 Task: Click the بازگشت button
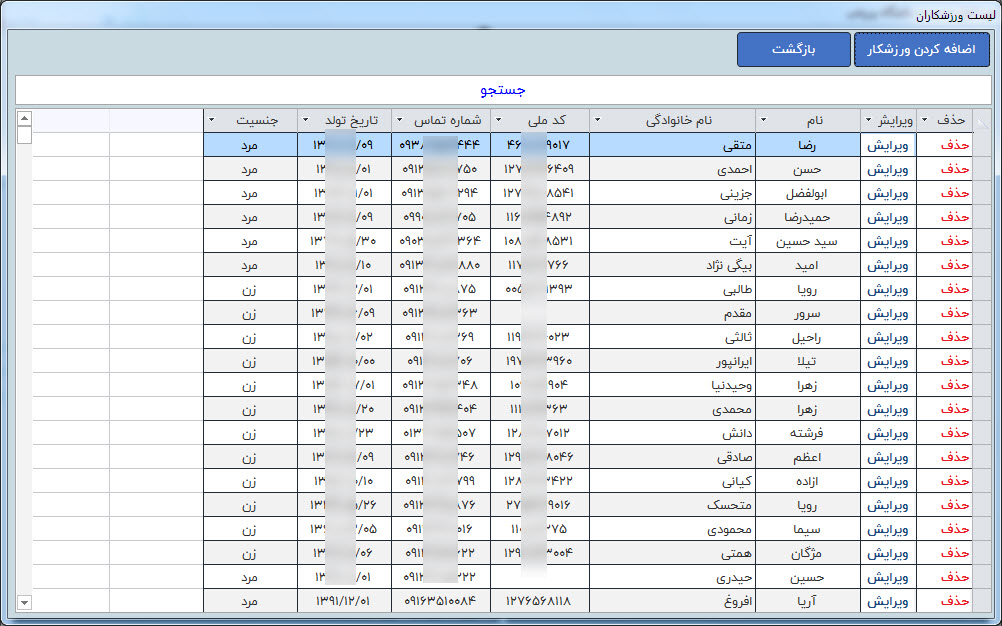point(794,50)
